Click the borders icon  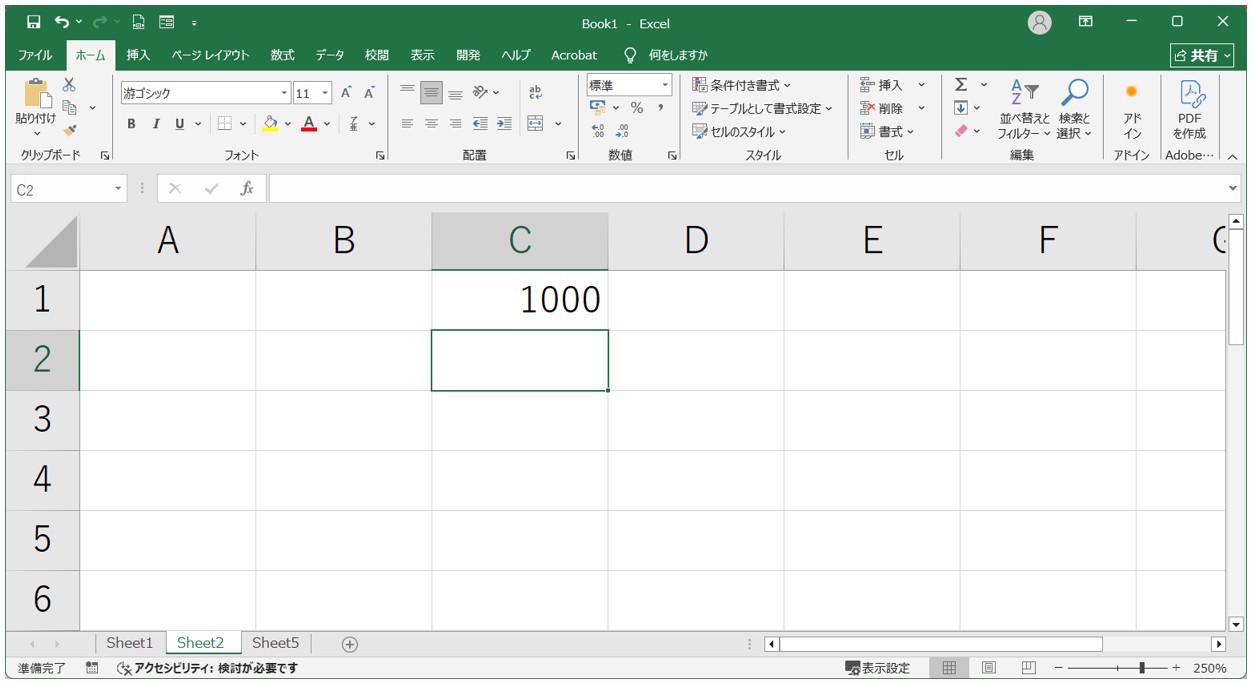click(225, 124)
